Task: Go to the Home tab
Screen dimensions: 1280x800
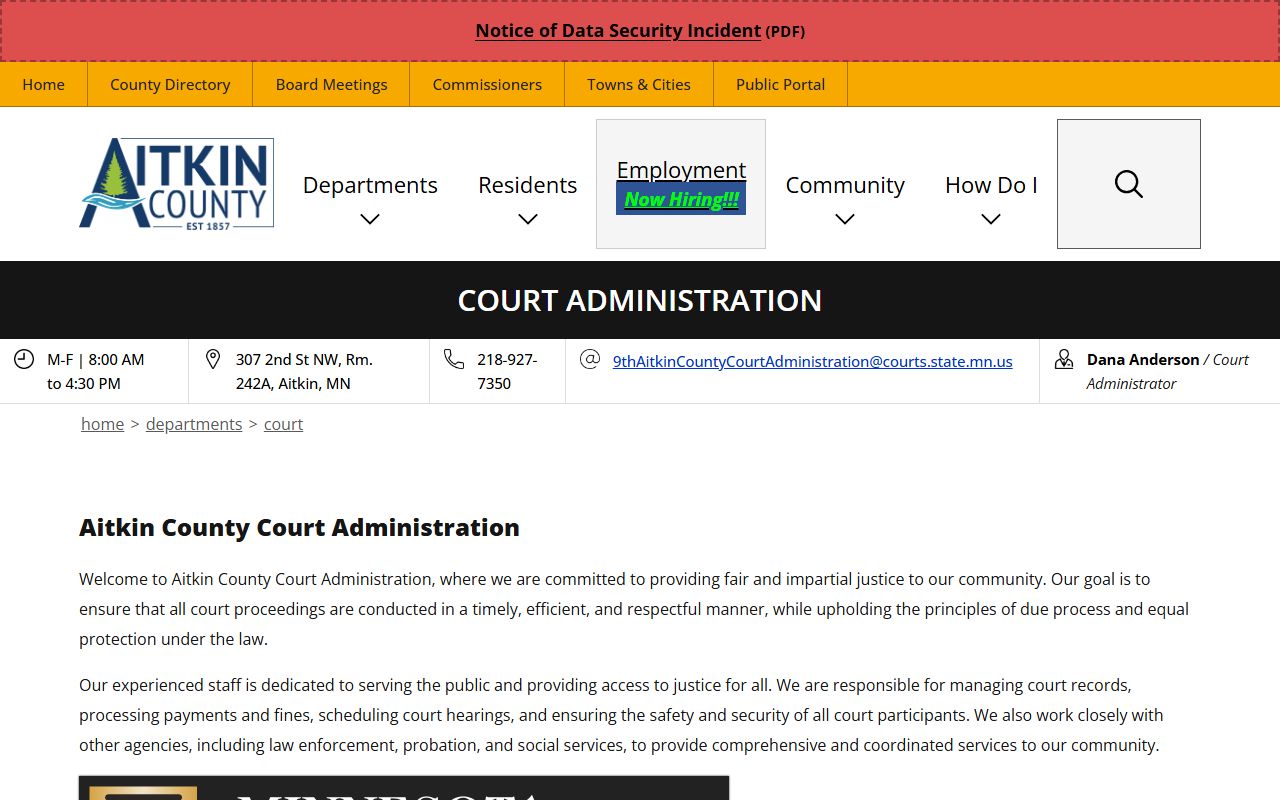Action: click(x=44, y=84)
